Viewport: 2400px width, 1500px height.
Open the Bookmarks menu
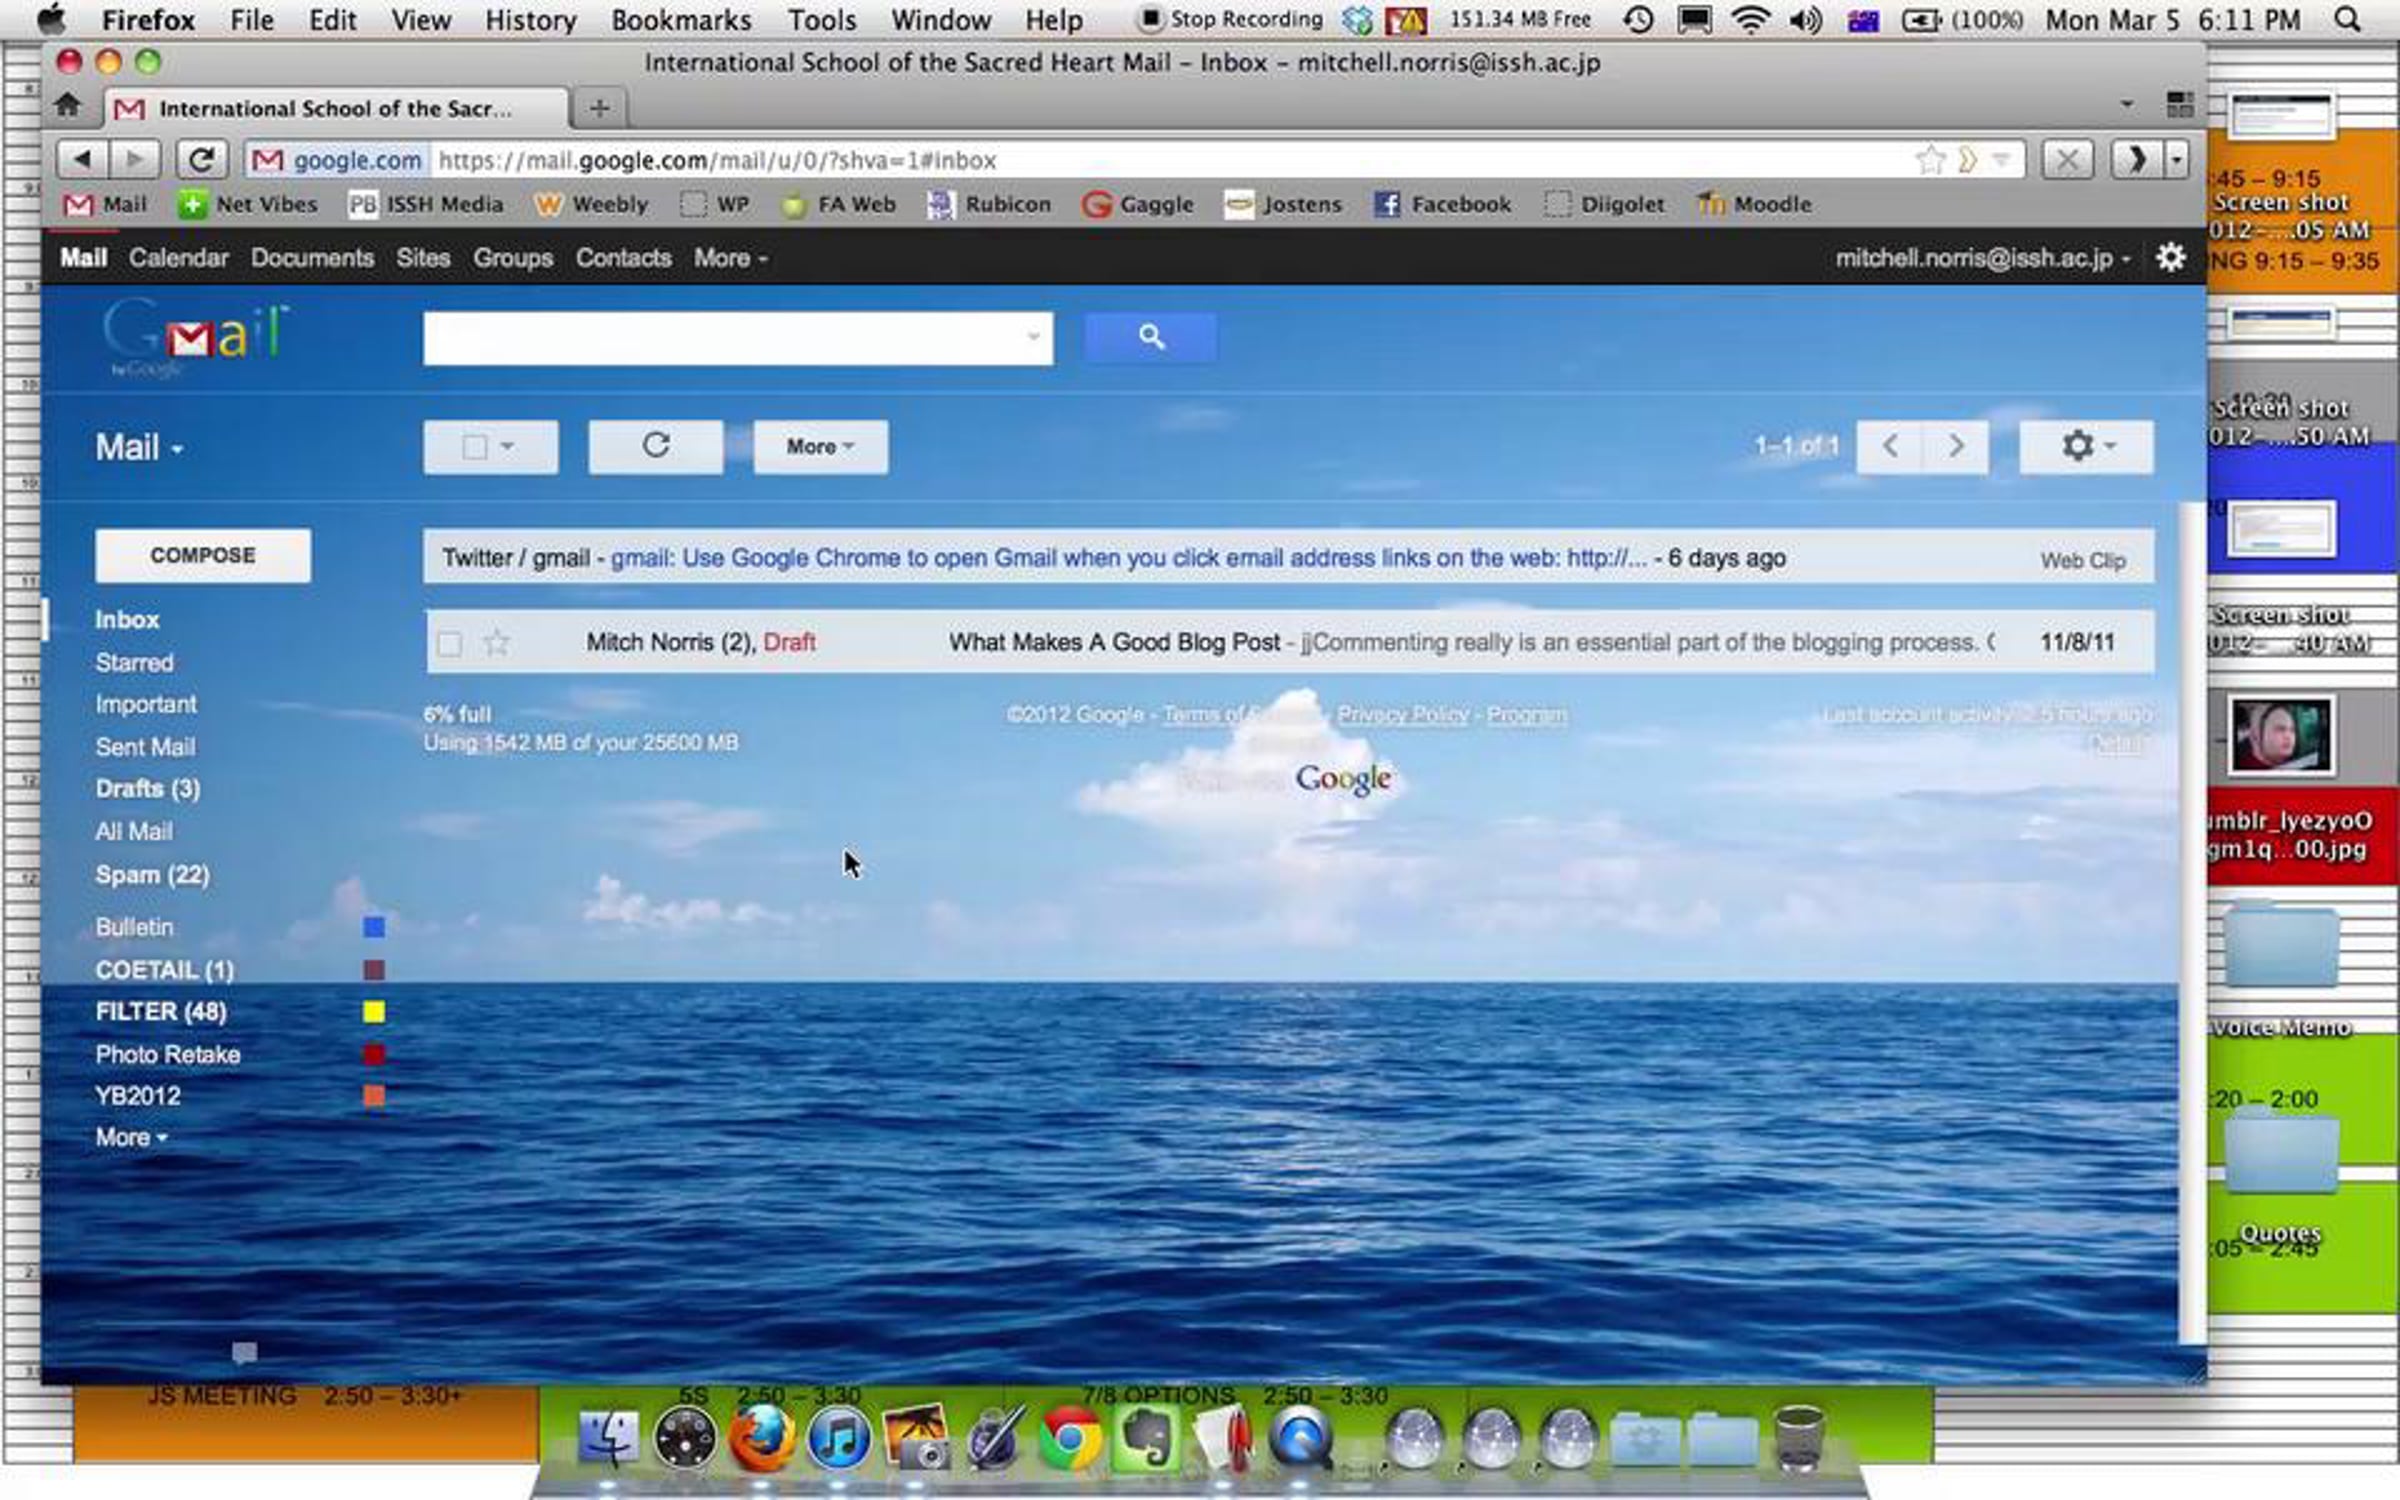pos(681,20)
